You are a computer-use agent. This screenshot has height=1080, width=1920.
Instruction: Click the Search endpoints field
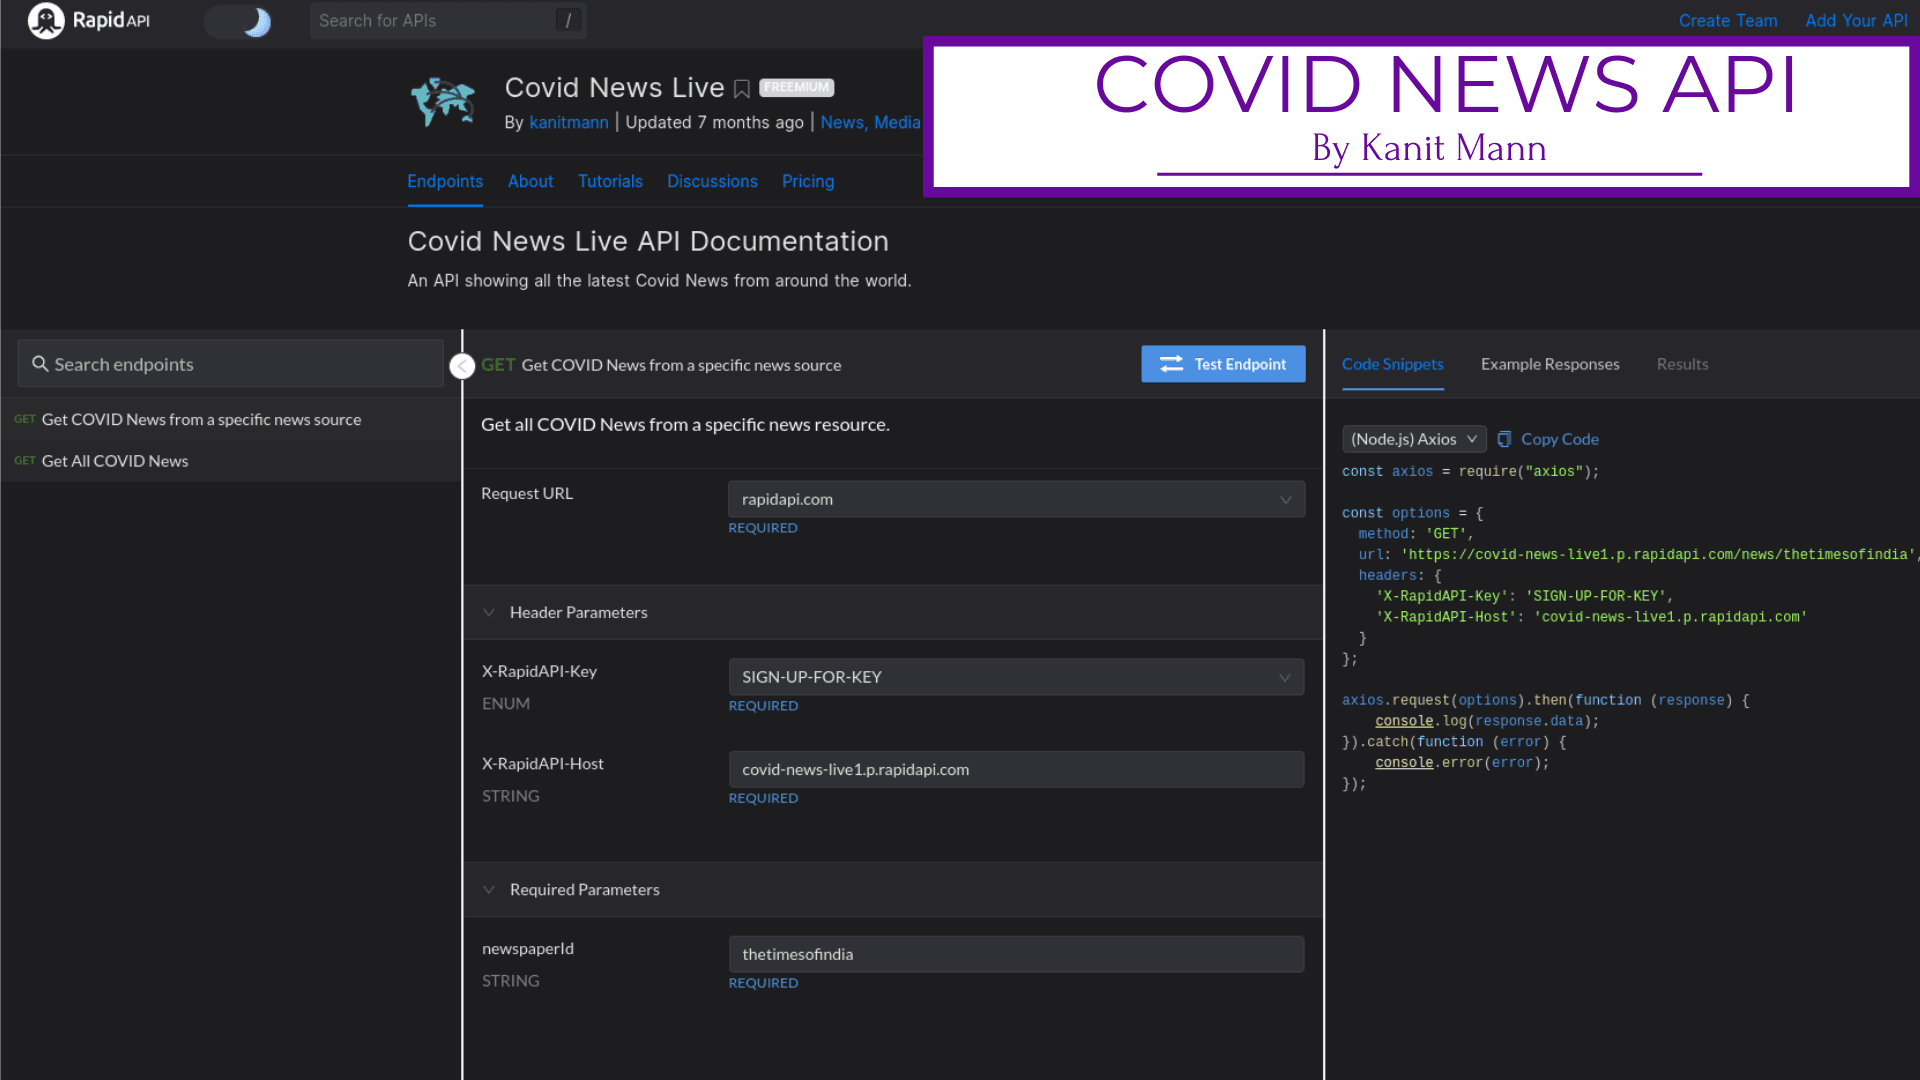click(230, 364)
